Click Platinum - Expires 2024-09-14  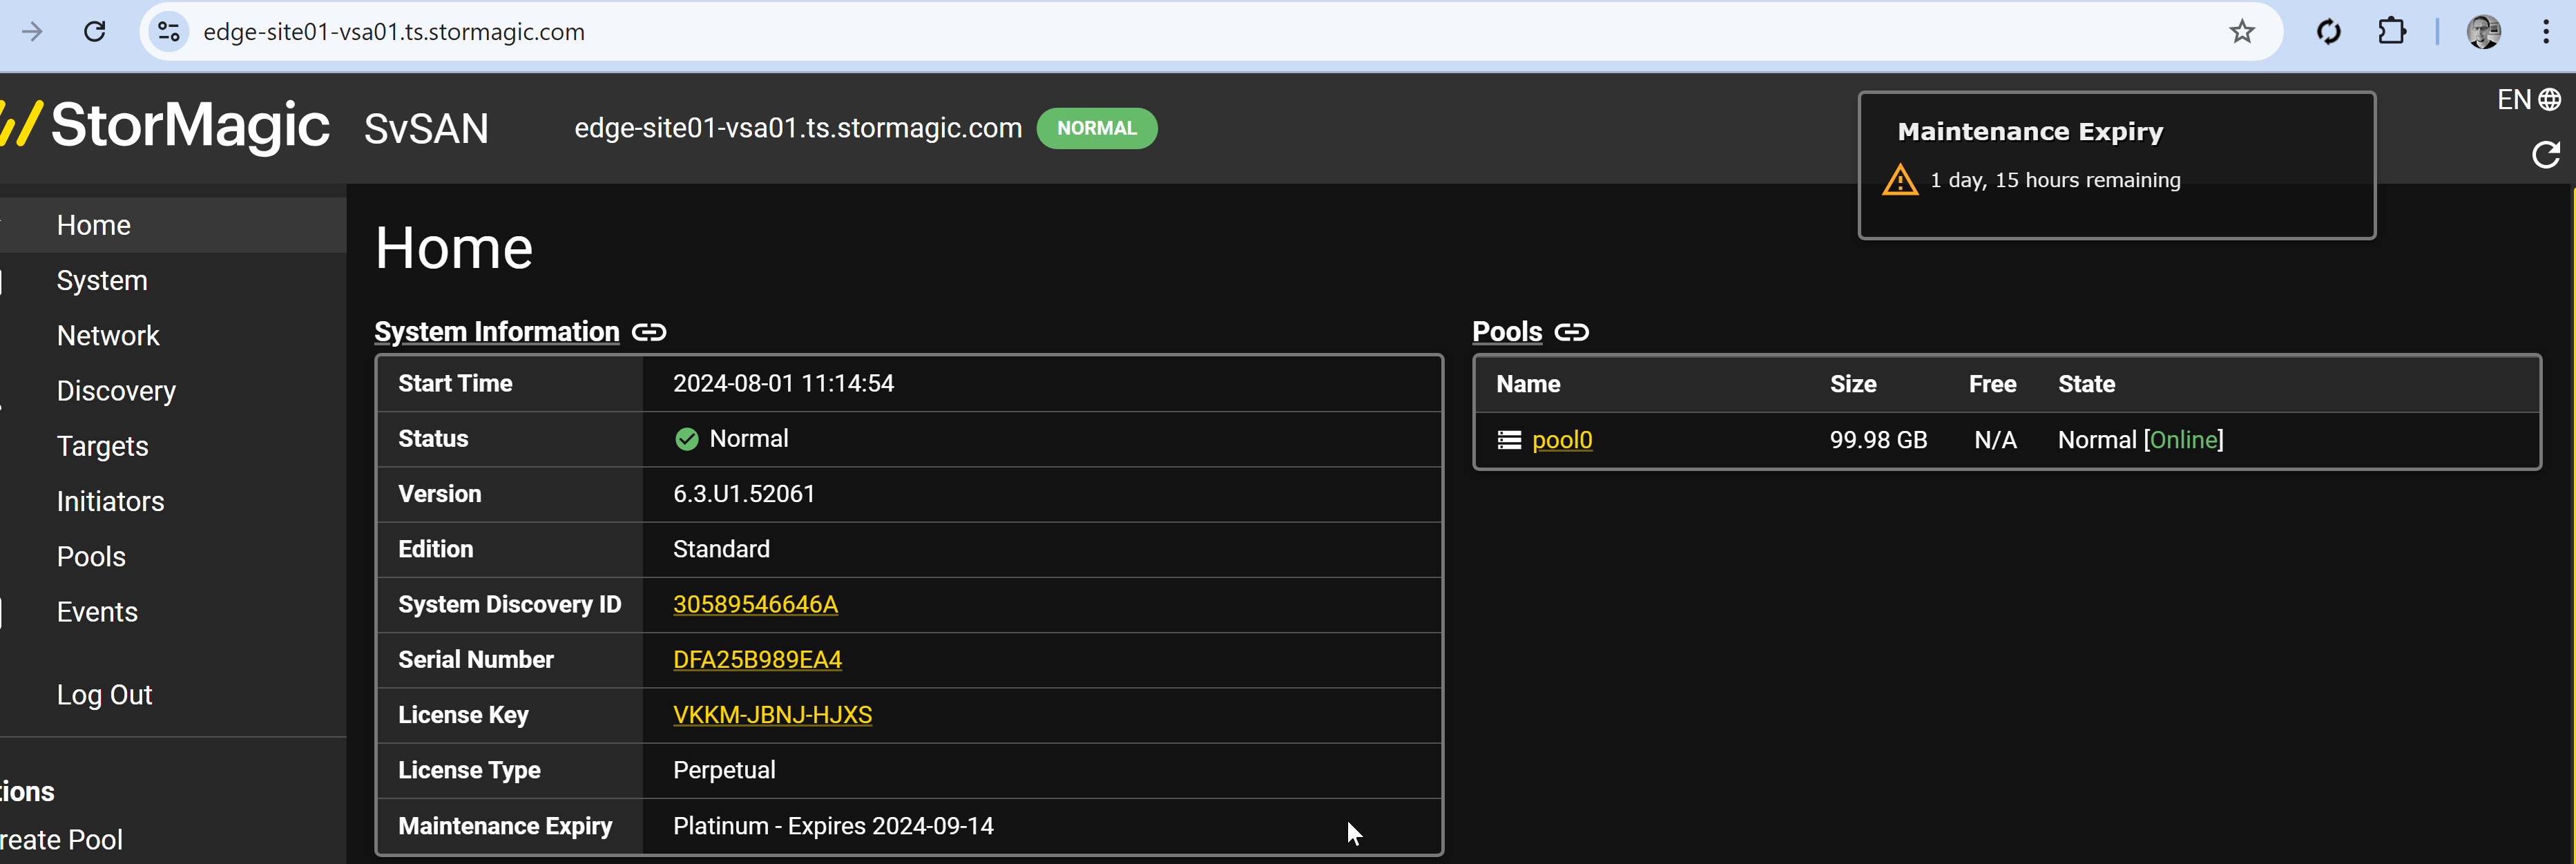click(833, 826)
